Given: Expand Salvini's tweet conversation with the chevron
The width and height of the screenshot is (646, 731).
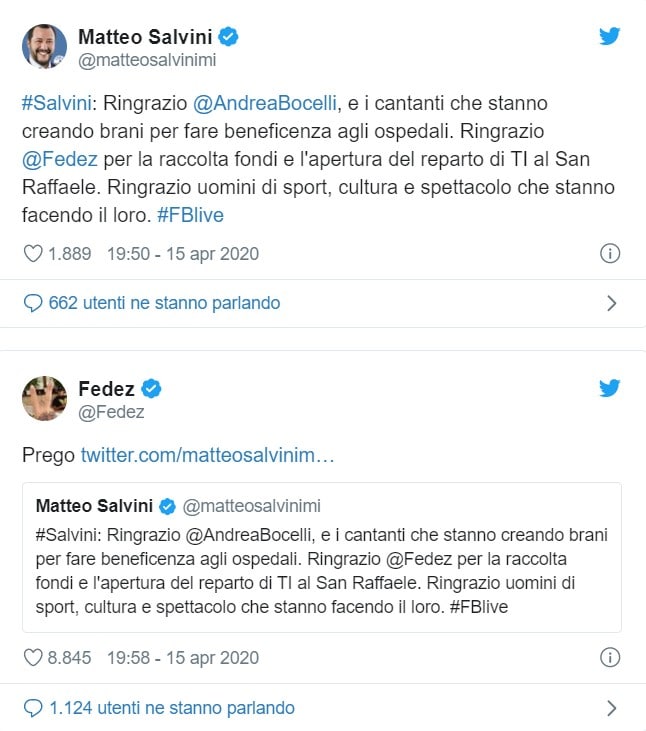Looking at the screenshot, I should (612, 303).
